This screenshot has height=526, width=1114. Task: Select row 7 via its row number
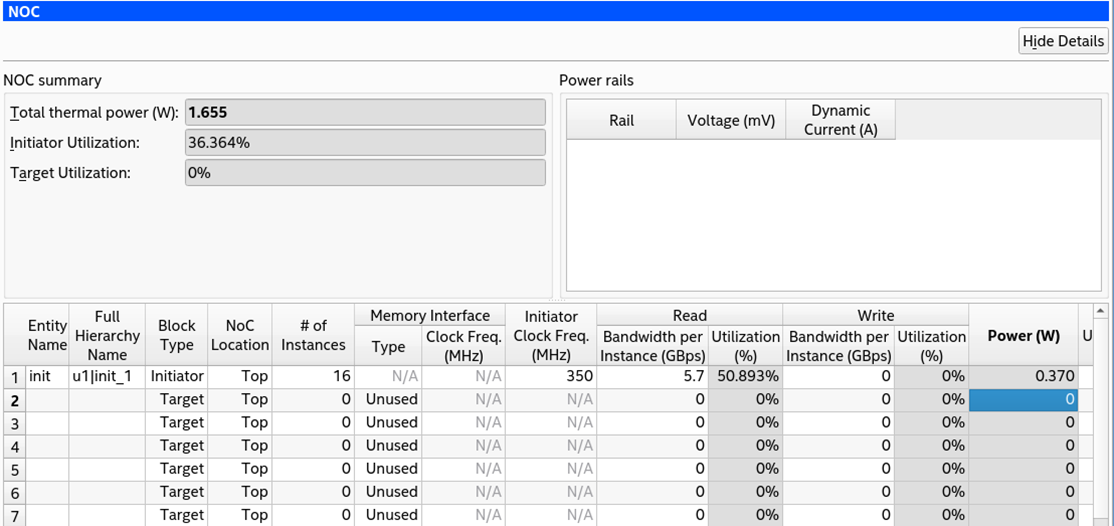click(14, 515)
